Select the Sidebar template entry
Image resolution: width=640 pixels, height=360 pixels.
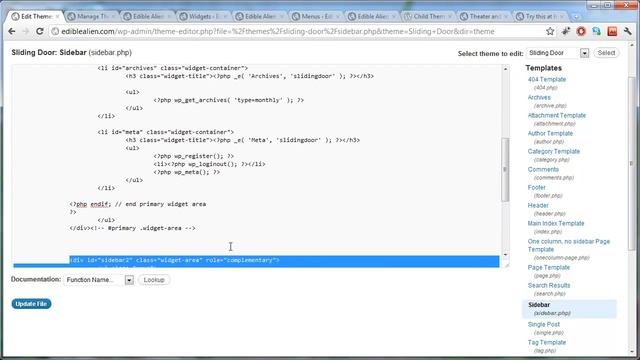(569, 309)
